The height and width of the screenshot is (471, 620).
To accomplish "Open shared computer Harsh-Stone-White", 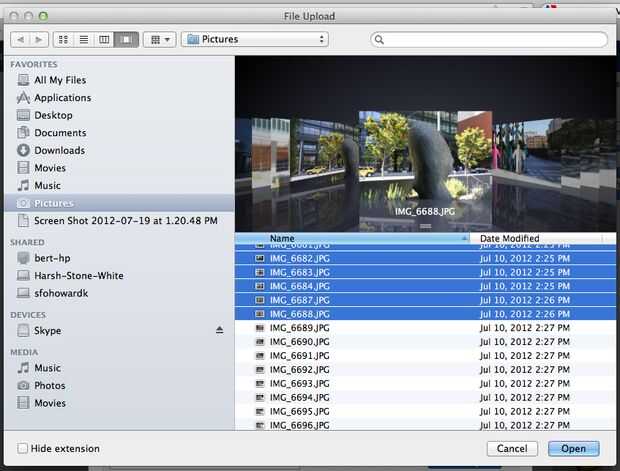I will [x=119, y=276].
